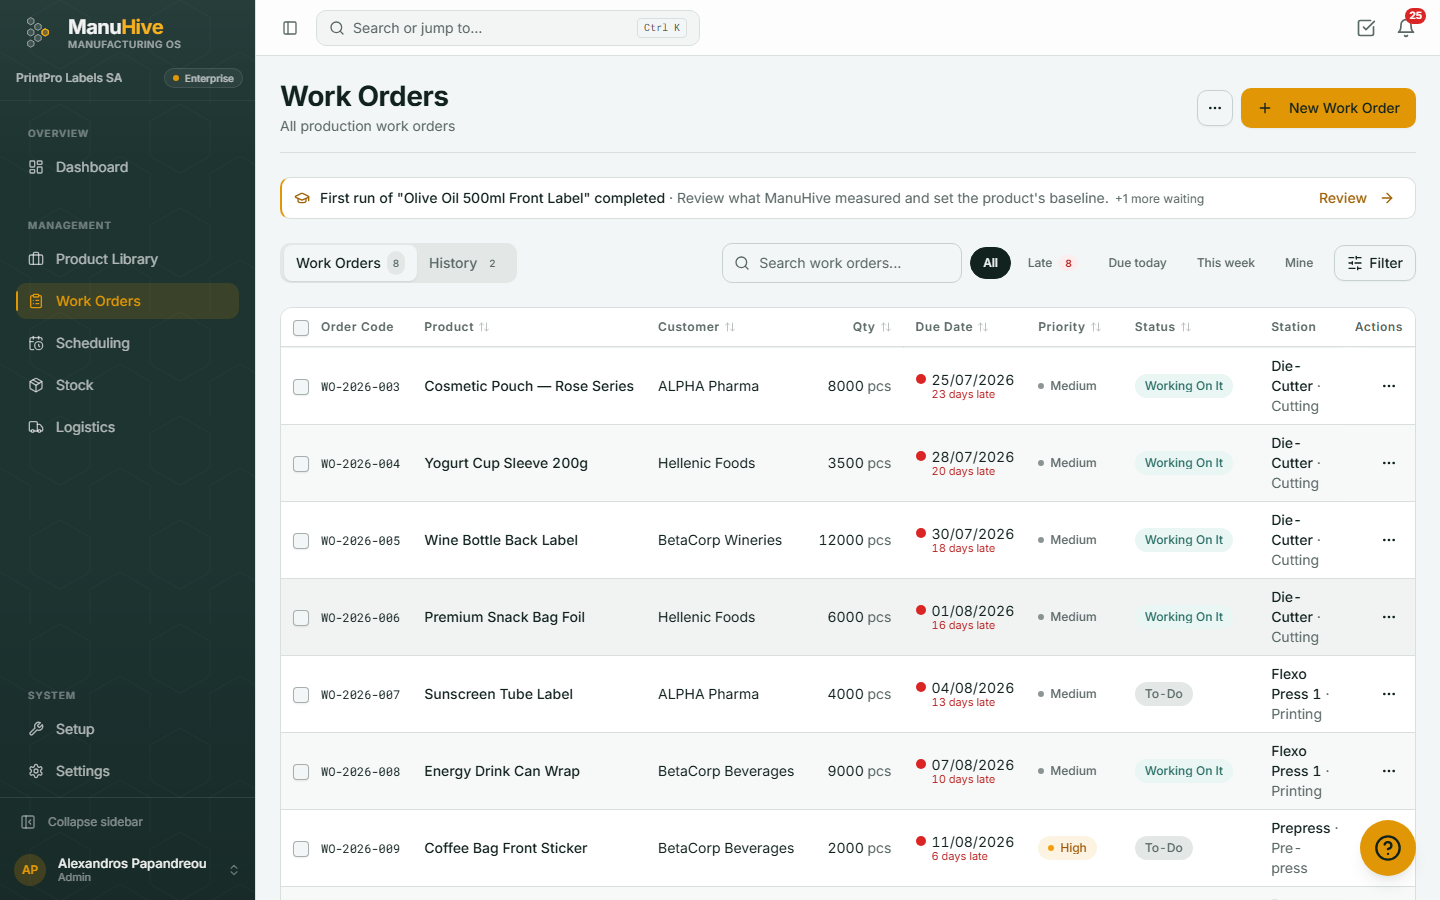Click the Review link in banner
This screenshot has height=900, width=1440.
click(1342, 198)
